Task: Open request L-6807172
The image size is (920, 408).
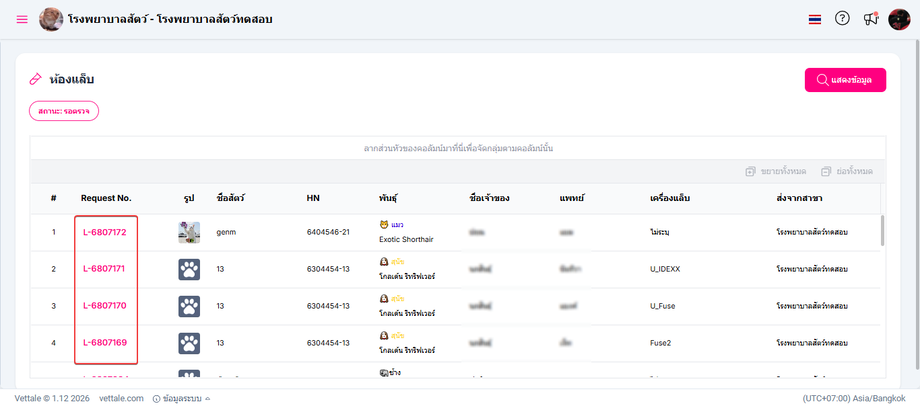Action: click(104, 232)
